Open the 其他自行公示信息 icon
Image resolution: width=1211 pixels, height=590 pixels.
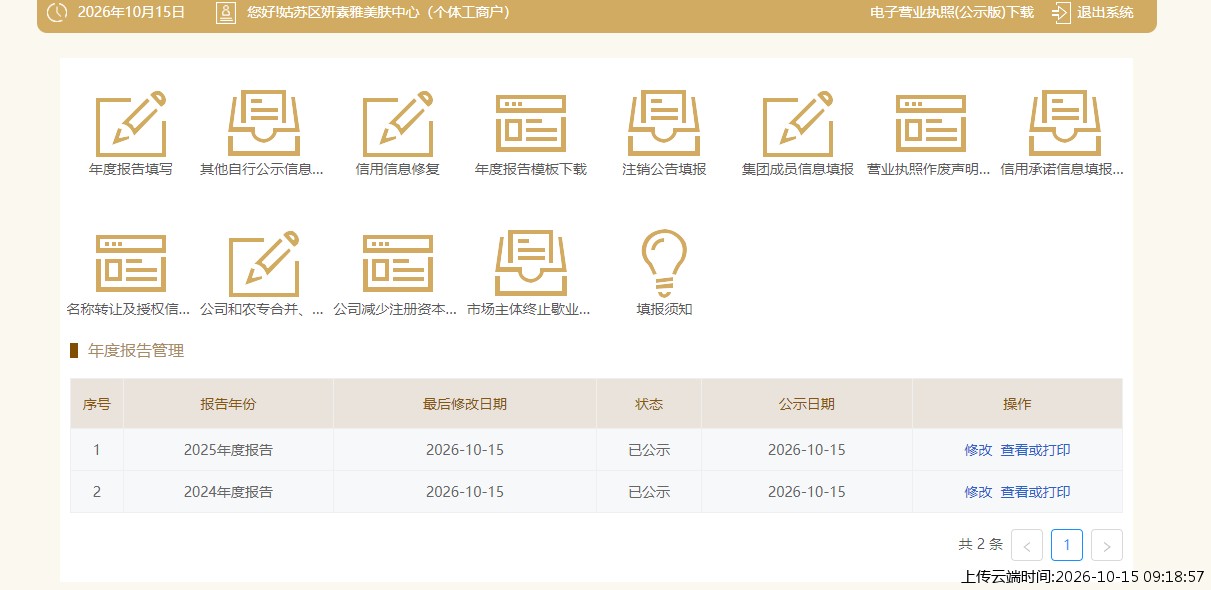tap(264, 124)
